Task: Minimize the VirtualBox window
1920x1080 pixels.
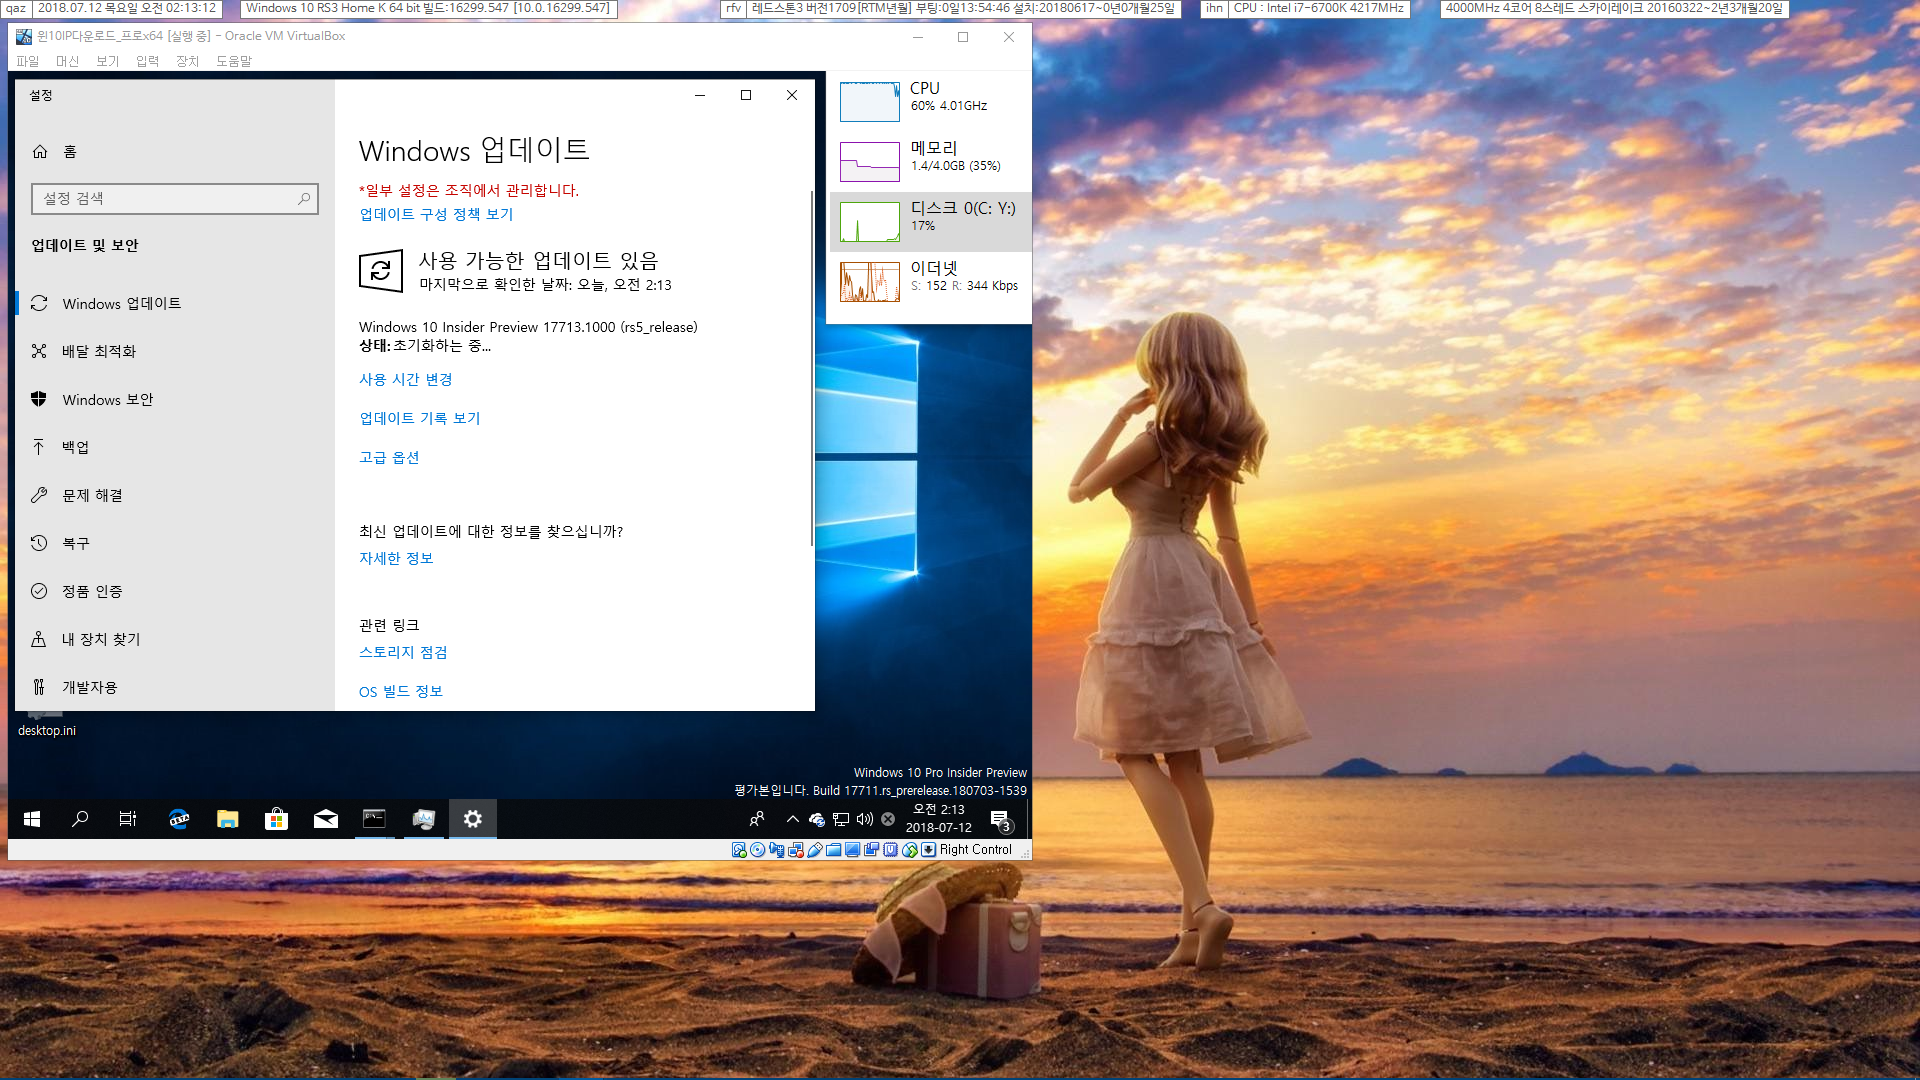Action: [x=918, y=37]
